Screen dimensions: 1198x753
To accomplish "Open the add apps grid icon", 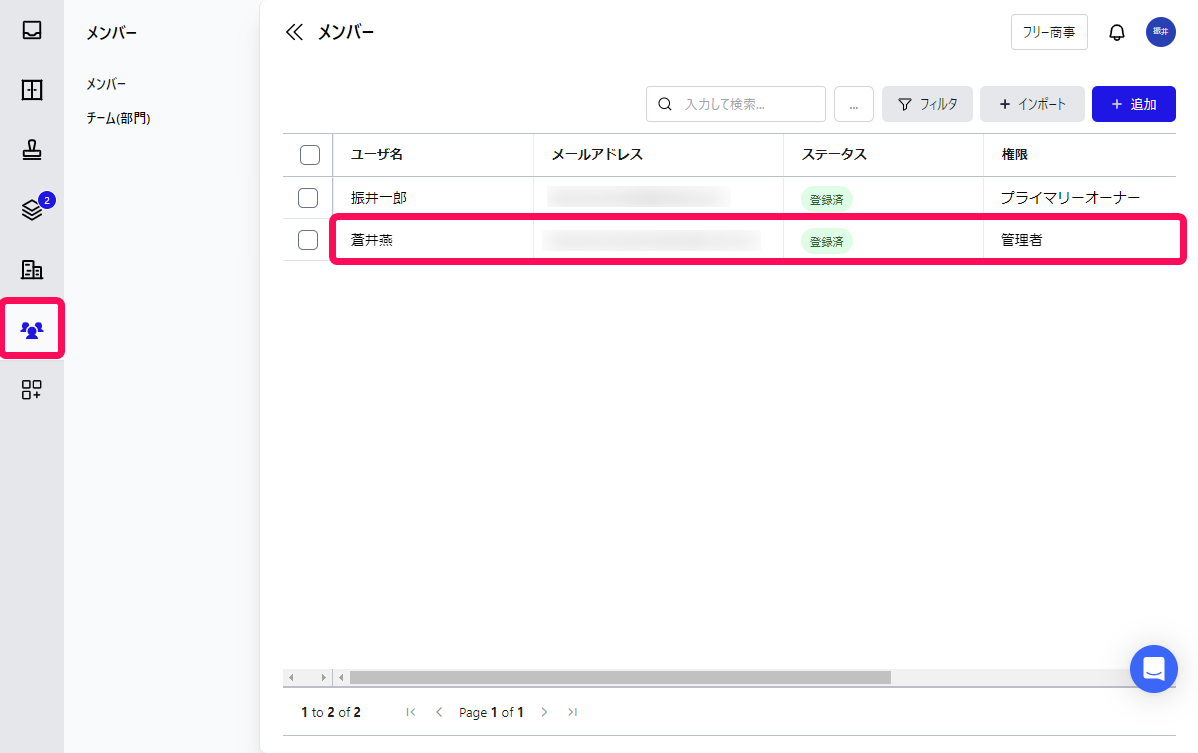I will tap(31, 389).
